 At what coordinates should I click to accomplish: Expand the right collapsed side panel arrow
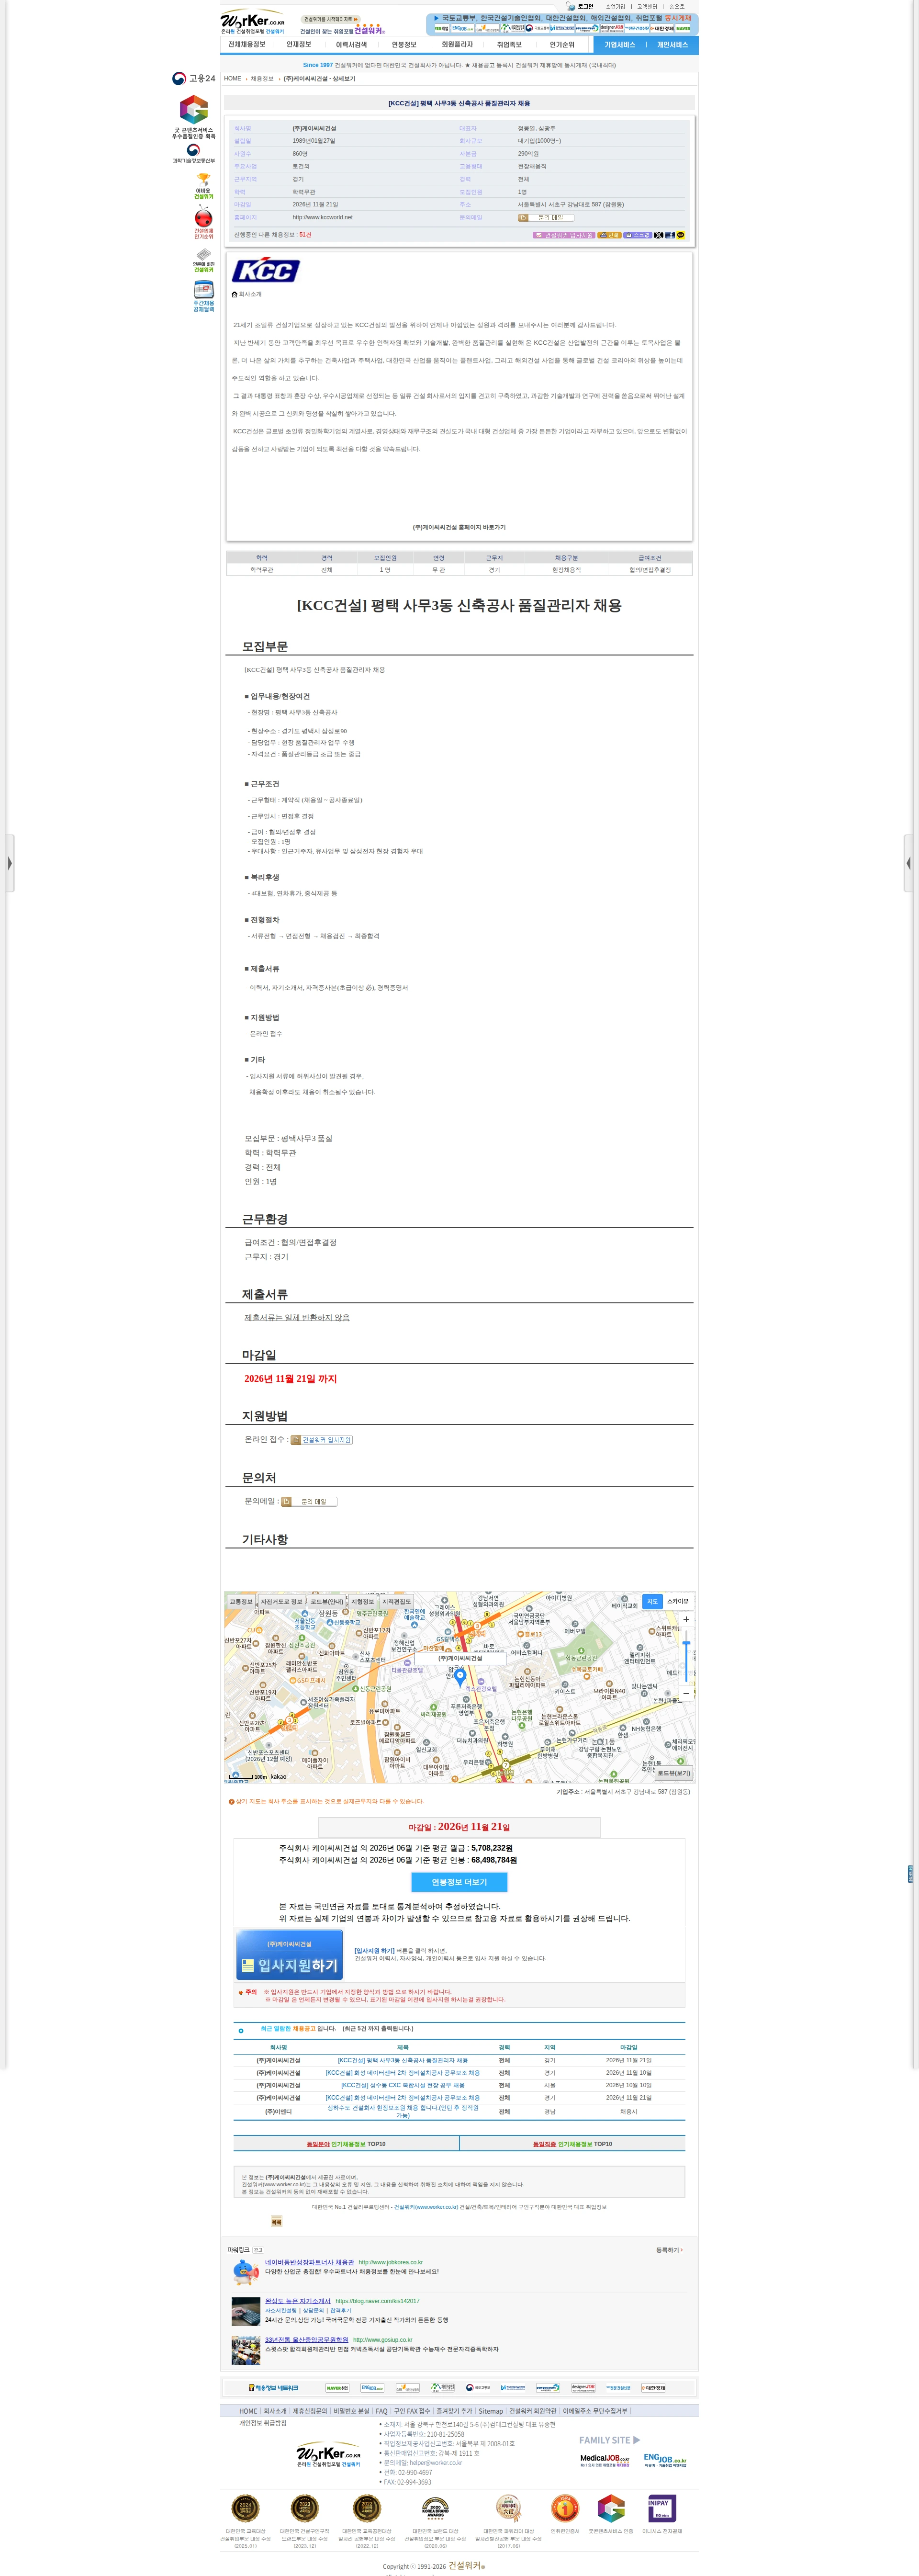(x=909, y=863)
